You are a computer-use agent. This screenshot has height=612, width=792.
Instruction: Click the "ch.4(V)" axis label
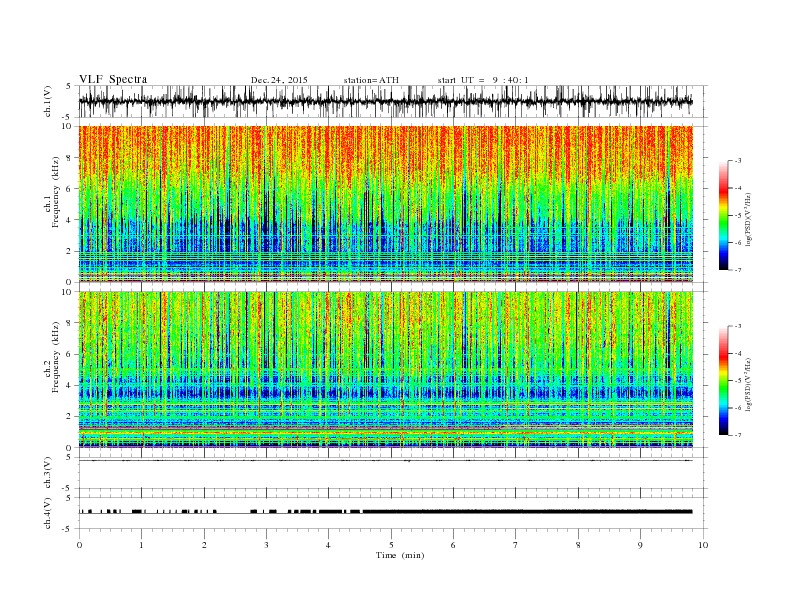tap(48, 514)
